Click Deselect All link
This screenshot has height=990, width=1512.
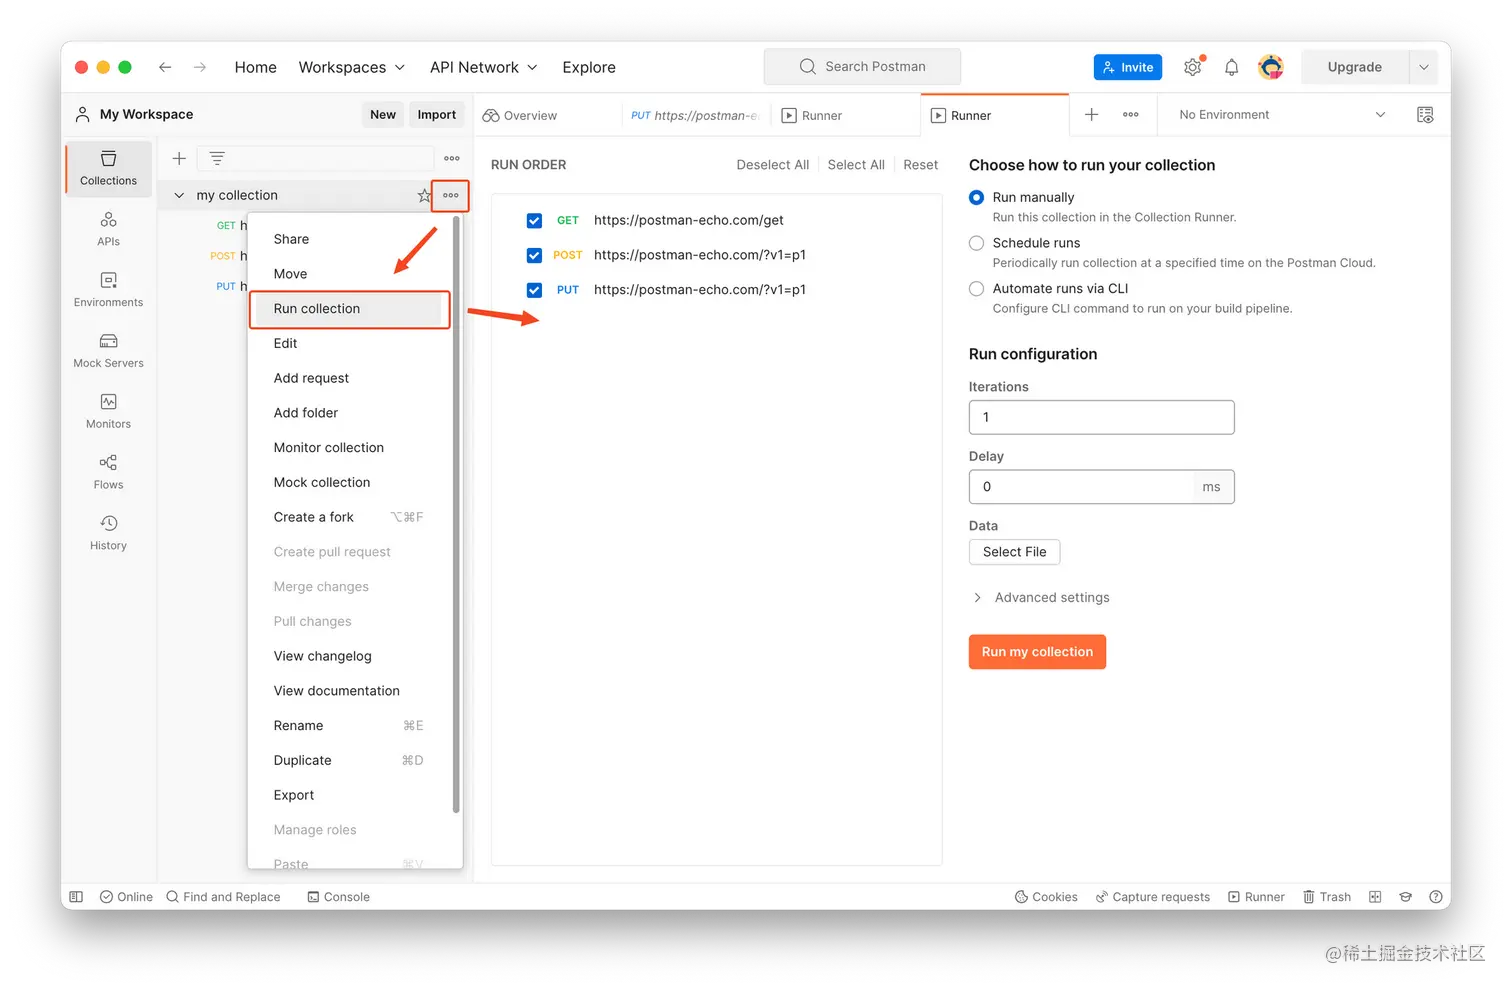(x=772, y=165)
